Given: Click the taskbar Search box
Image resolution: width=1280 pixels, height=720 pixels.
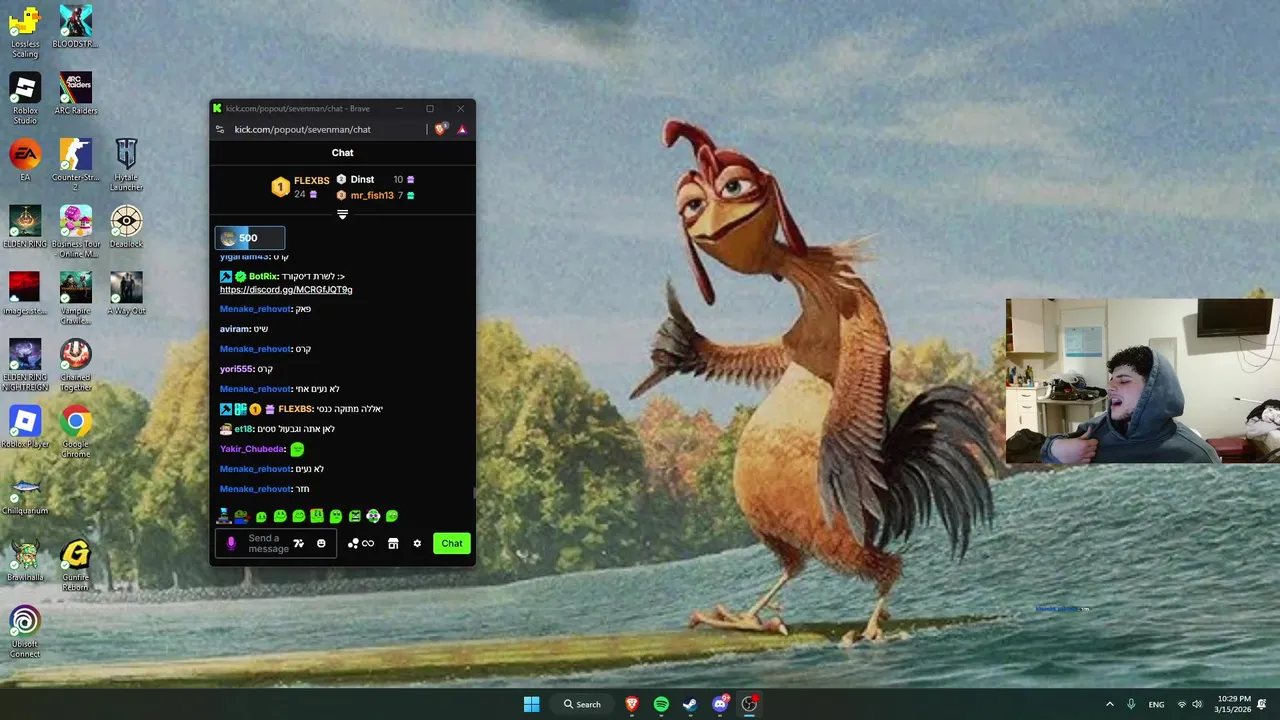Looking at the screenshot, I should (582, 704).
